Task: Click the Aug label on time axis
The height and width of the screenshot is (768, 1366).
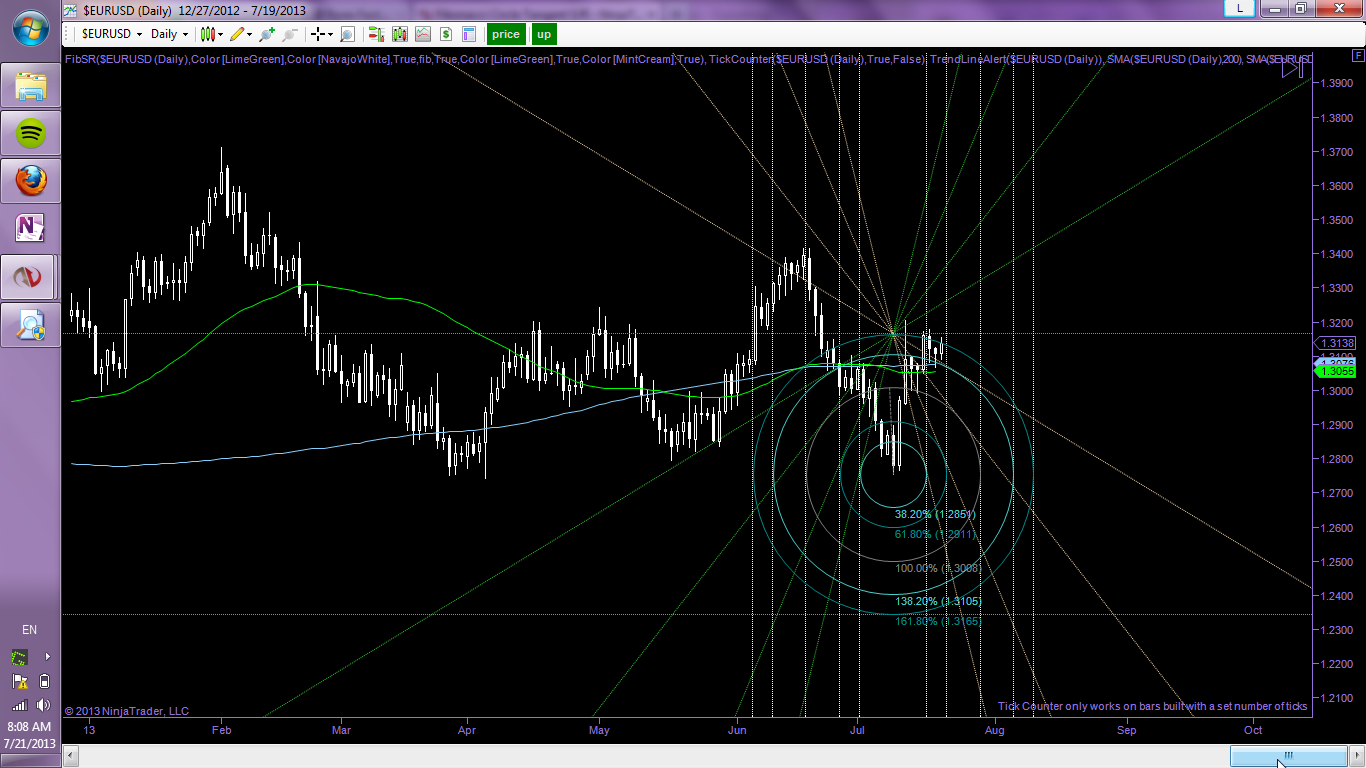Action: (994, 731)
